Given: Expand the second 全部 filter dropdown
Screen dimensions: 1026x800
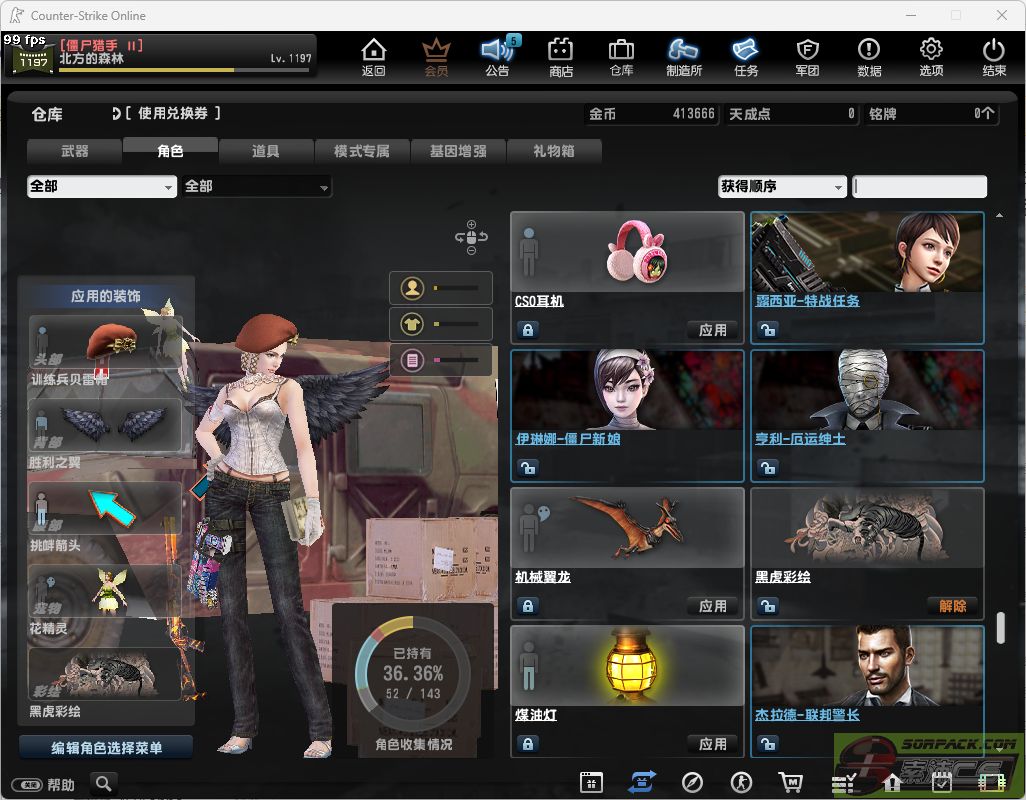Looking at the screenshot, I should point(257,187).
